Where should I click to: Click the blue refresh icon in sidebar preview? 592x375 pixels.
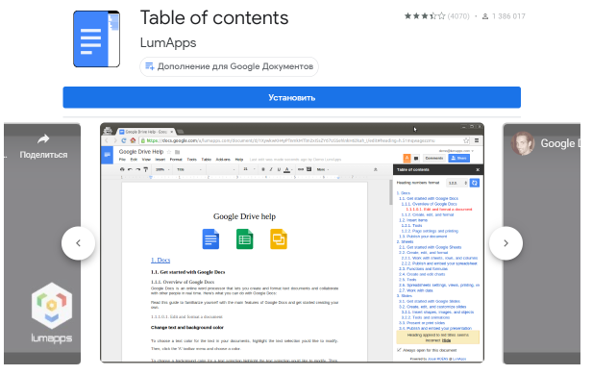475,183
